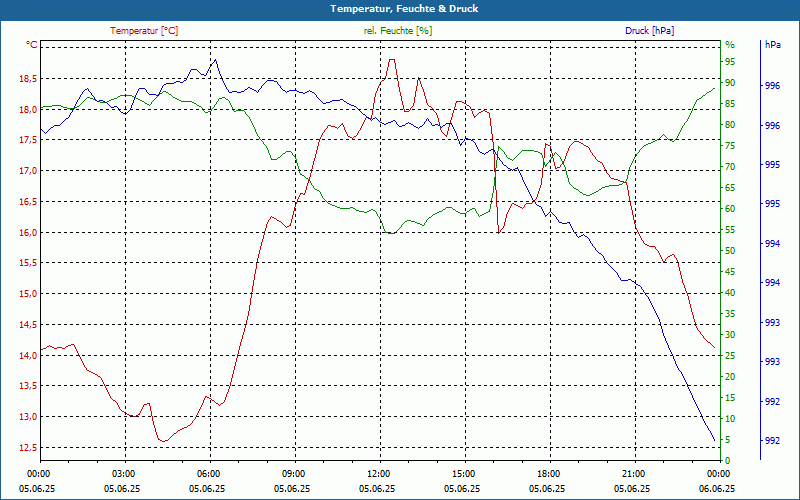Click the 06:00 time axis label

coord(209,473)
